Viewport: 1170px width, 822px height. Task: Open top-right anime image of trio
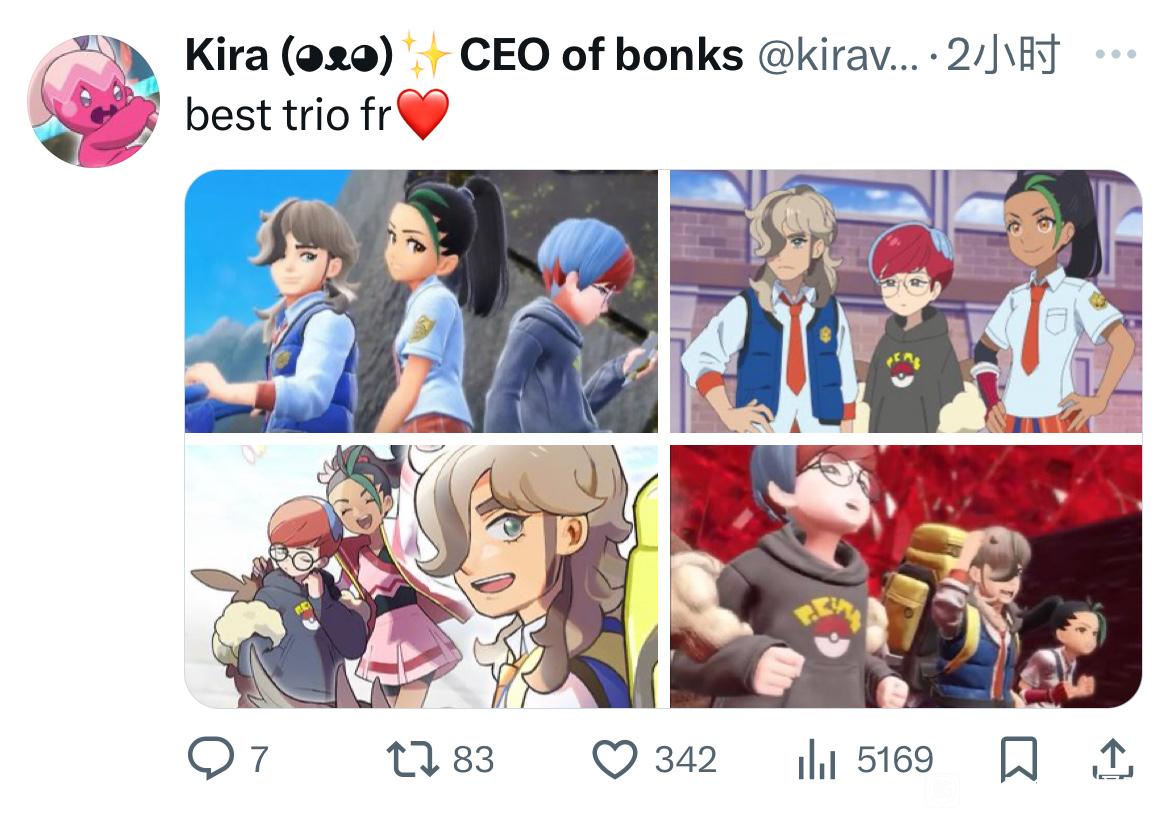pos(906,301)
